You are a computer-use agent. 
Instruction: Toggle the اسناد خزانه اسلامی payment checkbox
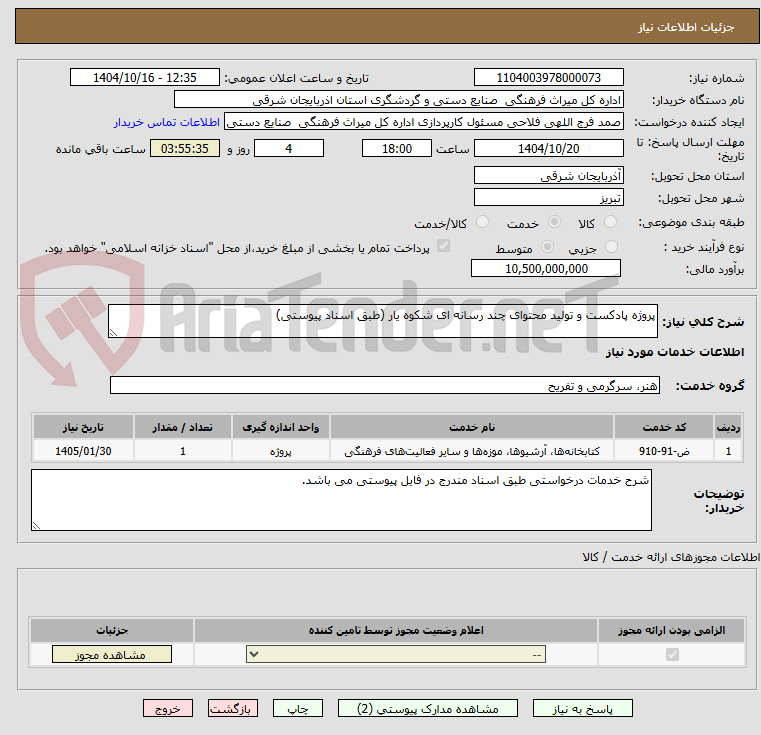click(443, 246)
